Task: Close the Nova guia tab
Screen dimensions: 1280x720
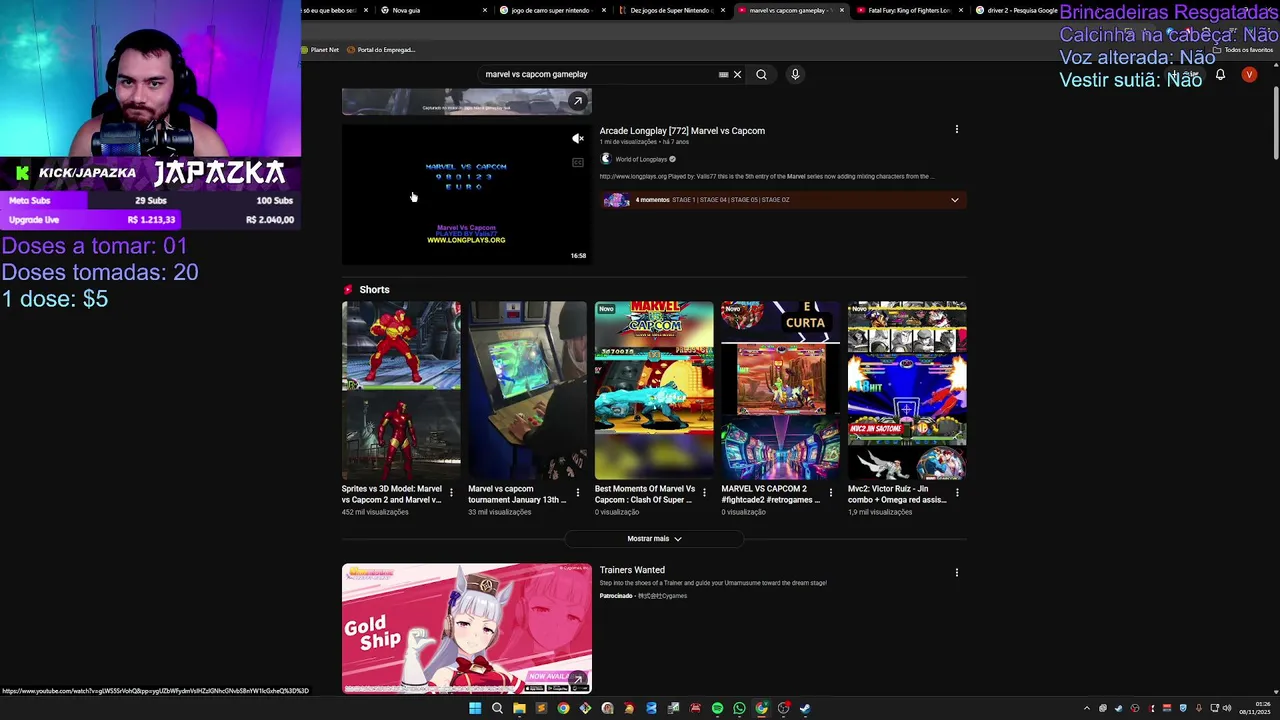Action: tap(484, 10)
